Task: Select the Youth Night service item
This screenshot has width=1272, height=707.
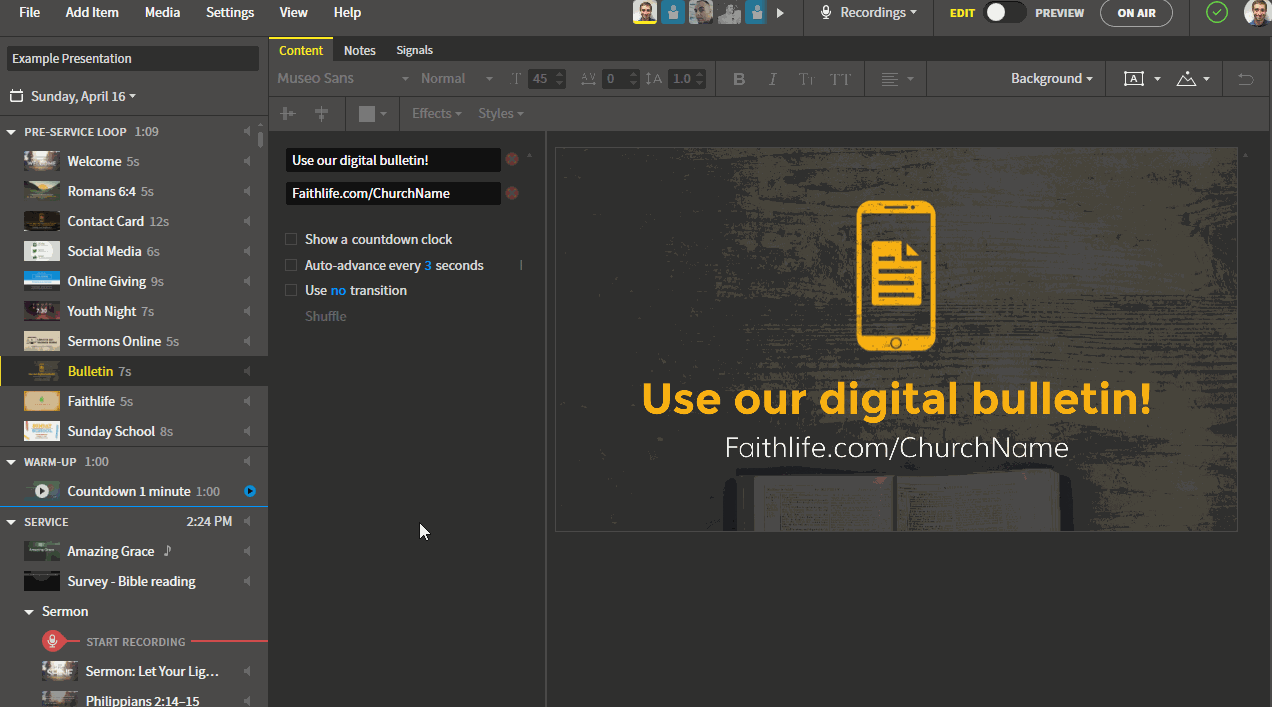Action: (x=134, y=311)
